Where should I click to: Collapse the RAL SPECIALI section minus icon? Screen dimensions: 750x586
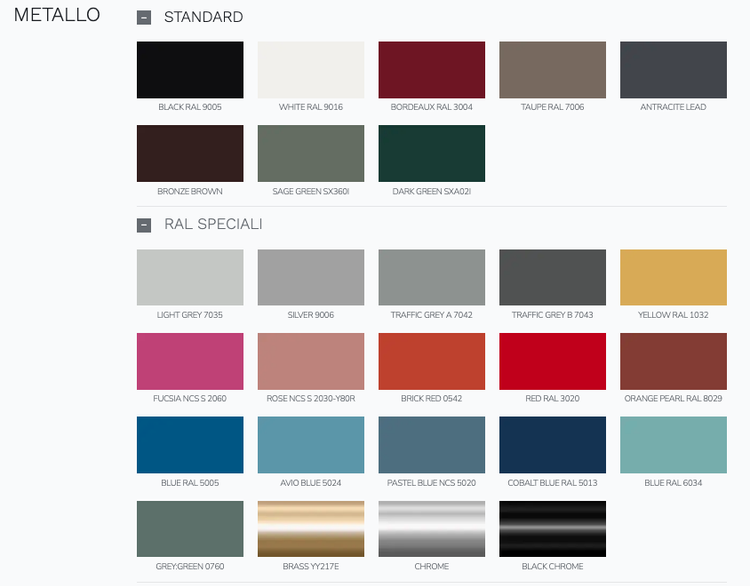144,225
